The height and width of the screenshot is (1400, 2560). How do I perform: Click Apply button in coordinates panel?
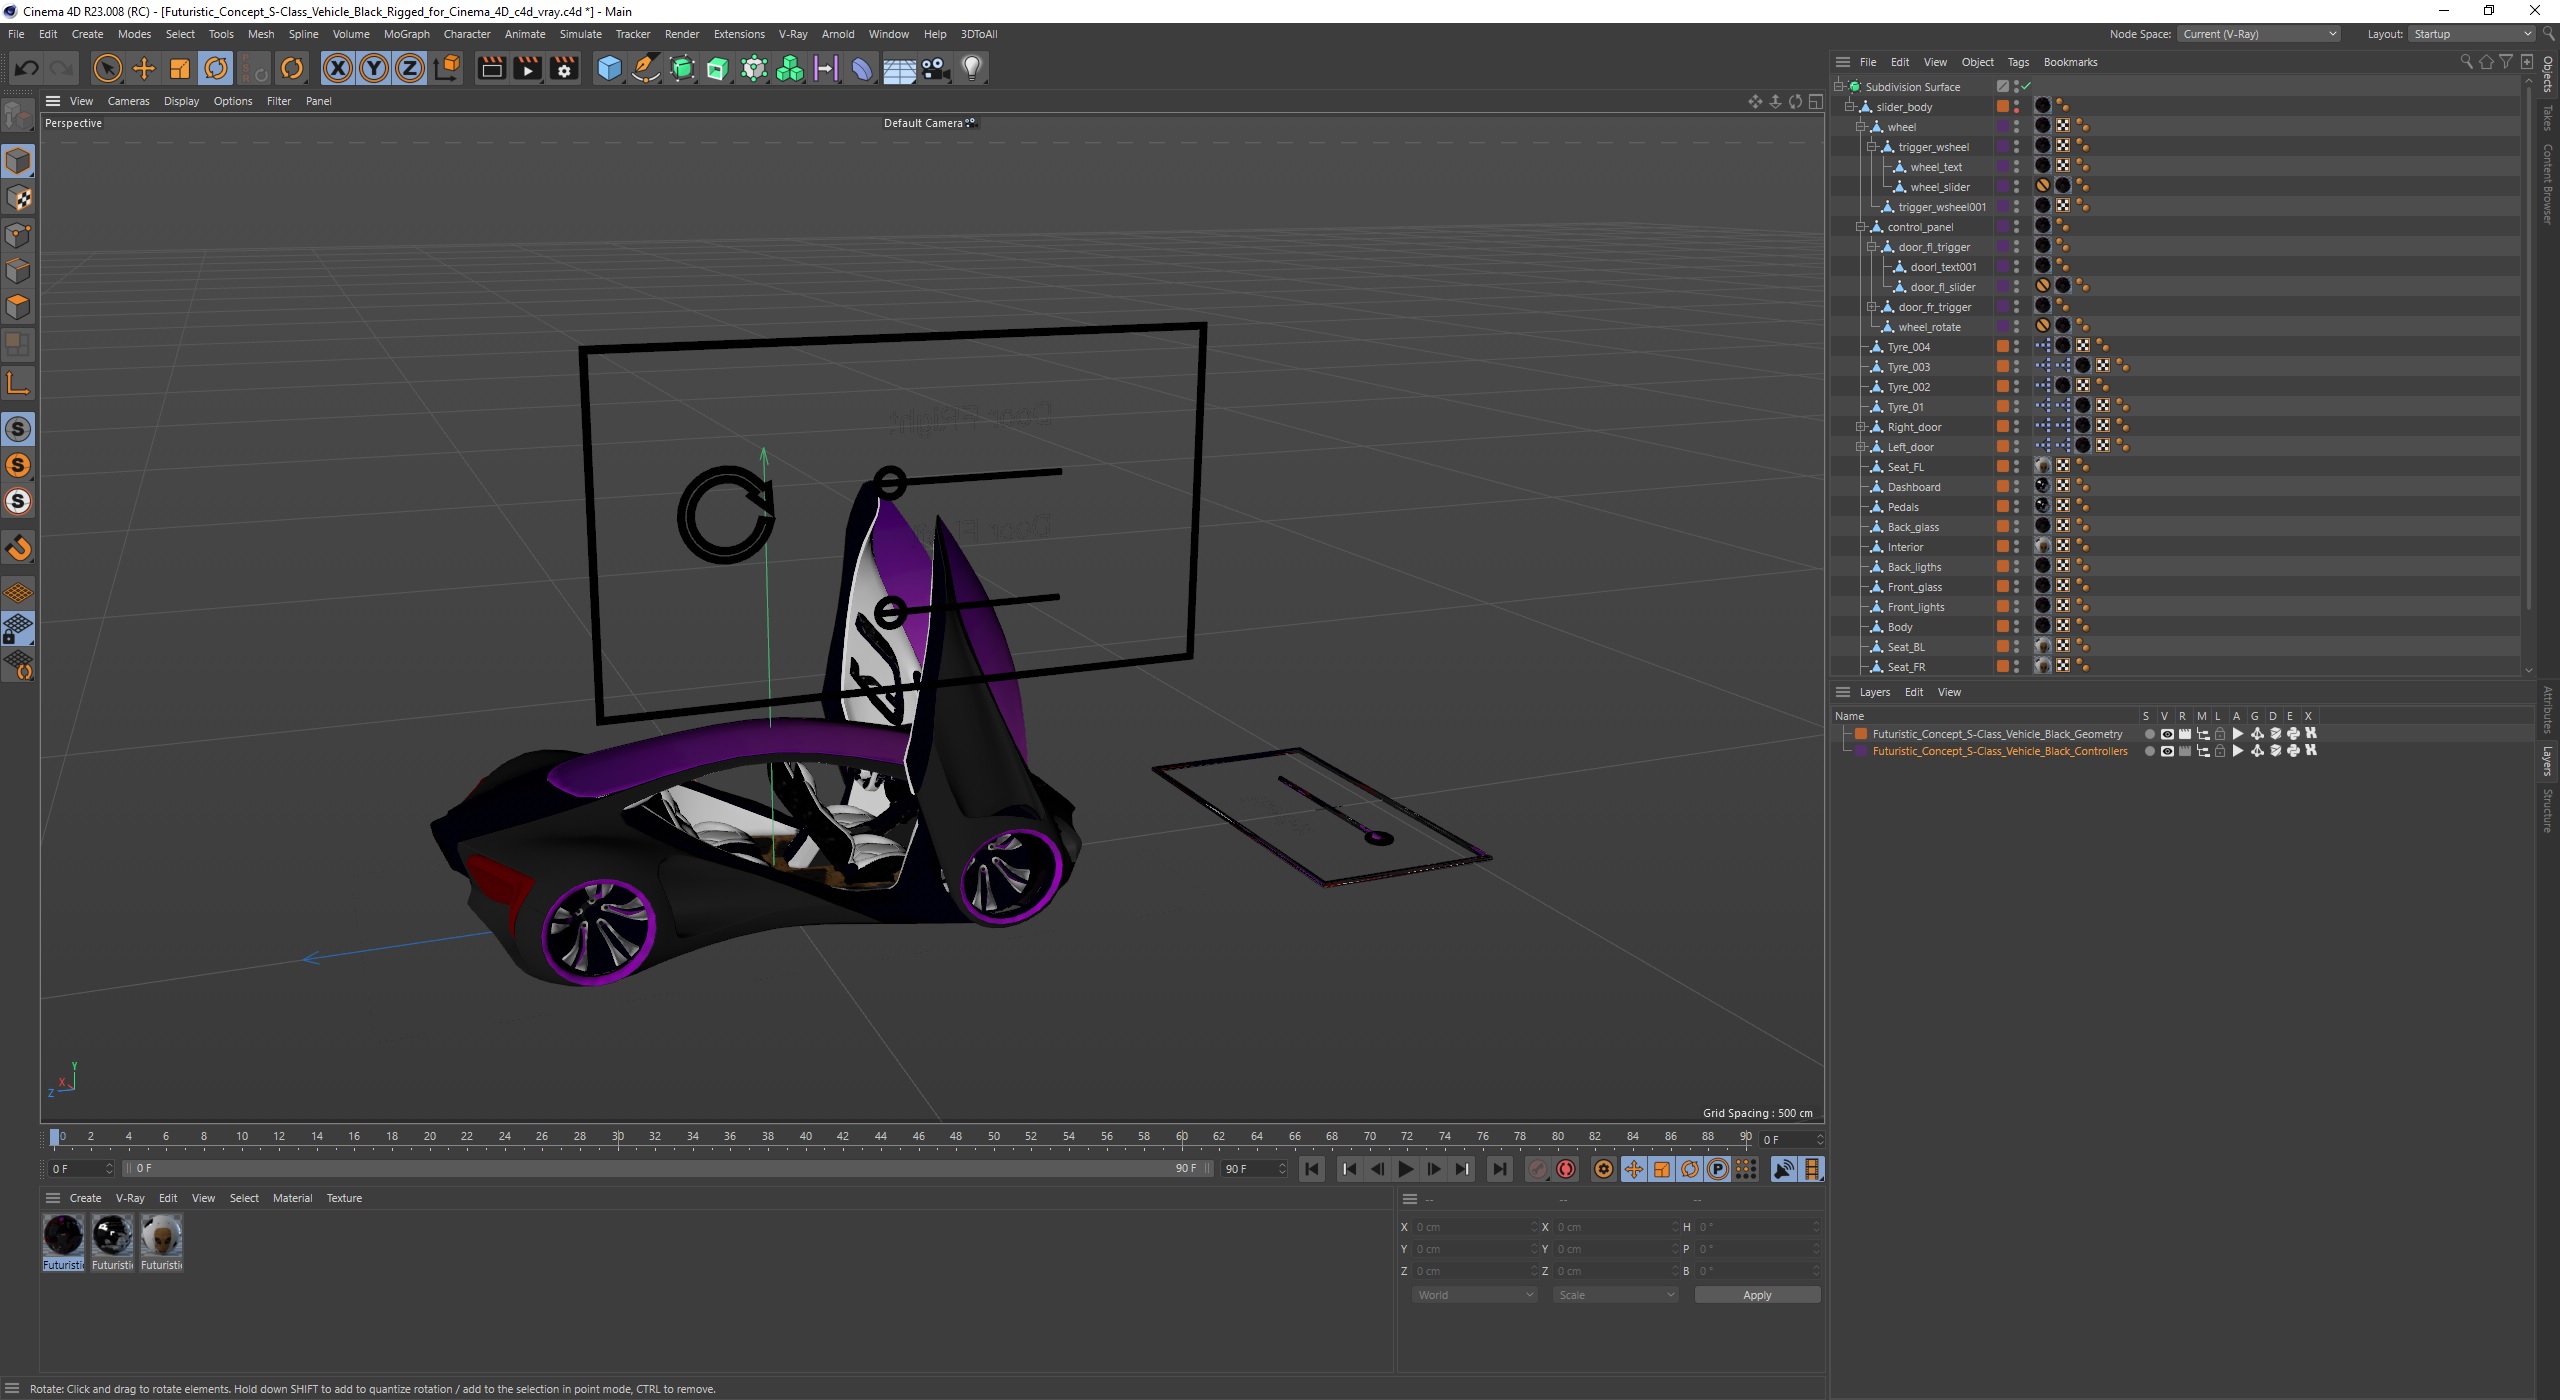[1755, 1293]
